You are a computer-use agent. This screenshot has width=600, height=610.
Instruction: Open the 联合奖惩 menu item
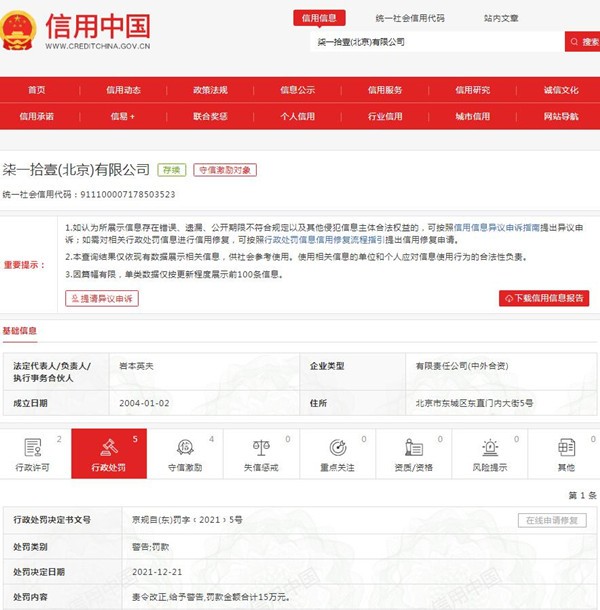[x=211, y=116]
